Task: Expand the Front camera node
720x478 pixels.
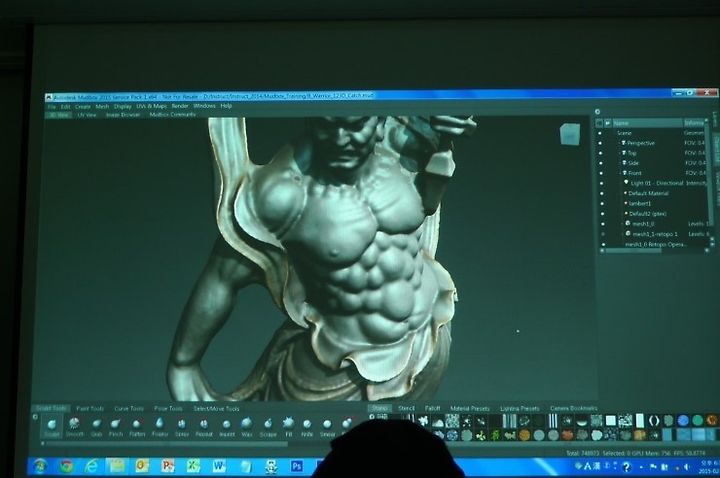Action: 619,174
